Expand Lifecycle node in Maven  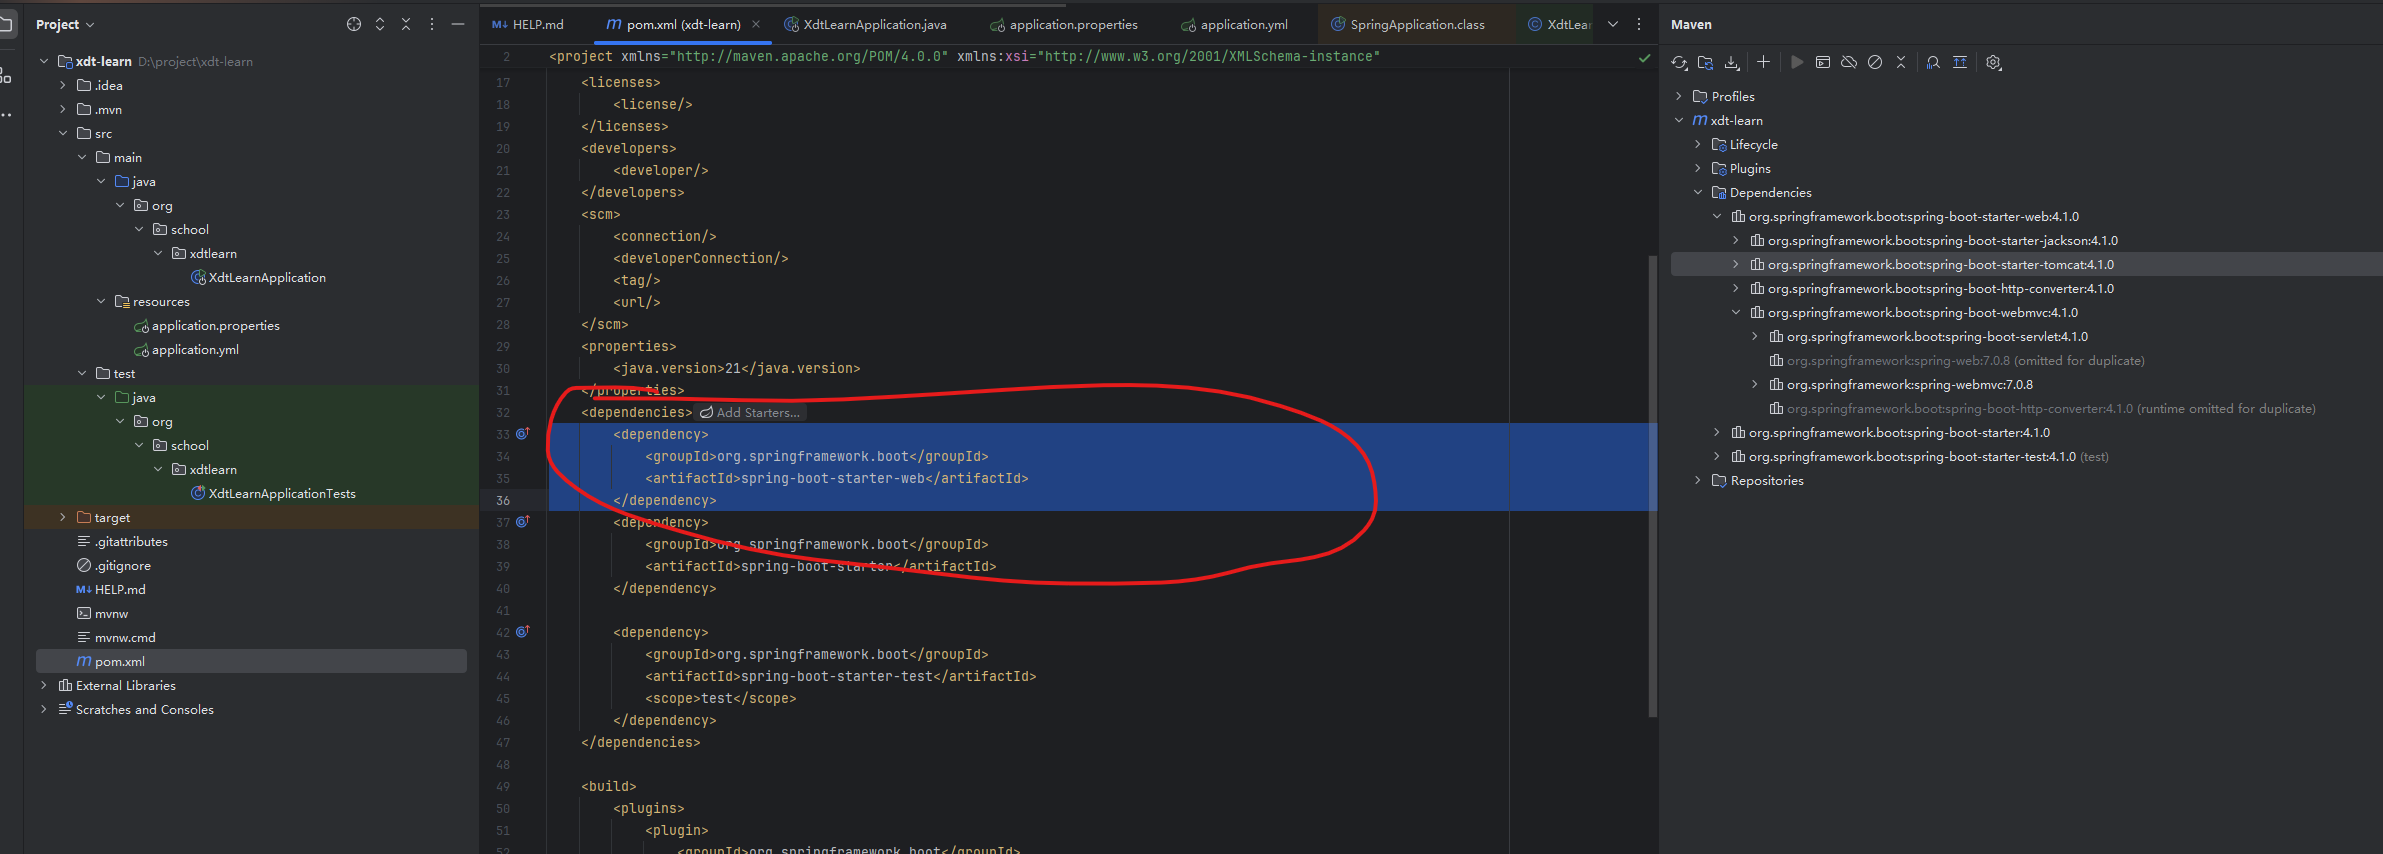click(1698, 145)
